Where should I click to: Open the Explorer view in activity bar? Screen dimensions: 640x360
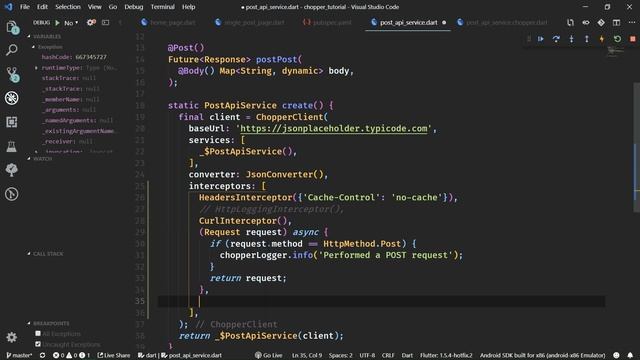coord(12,27)
